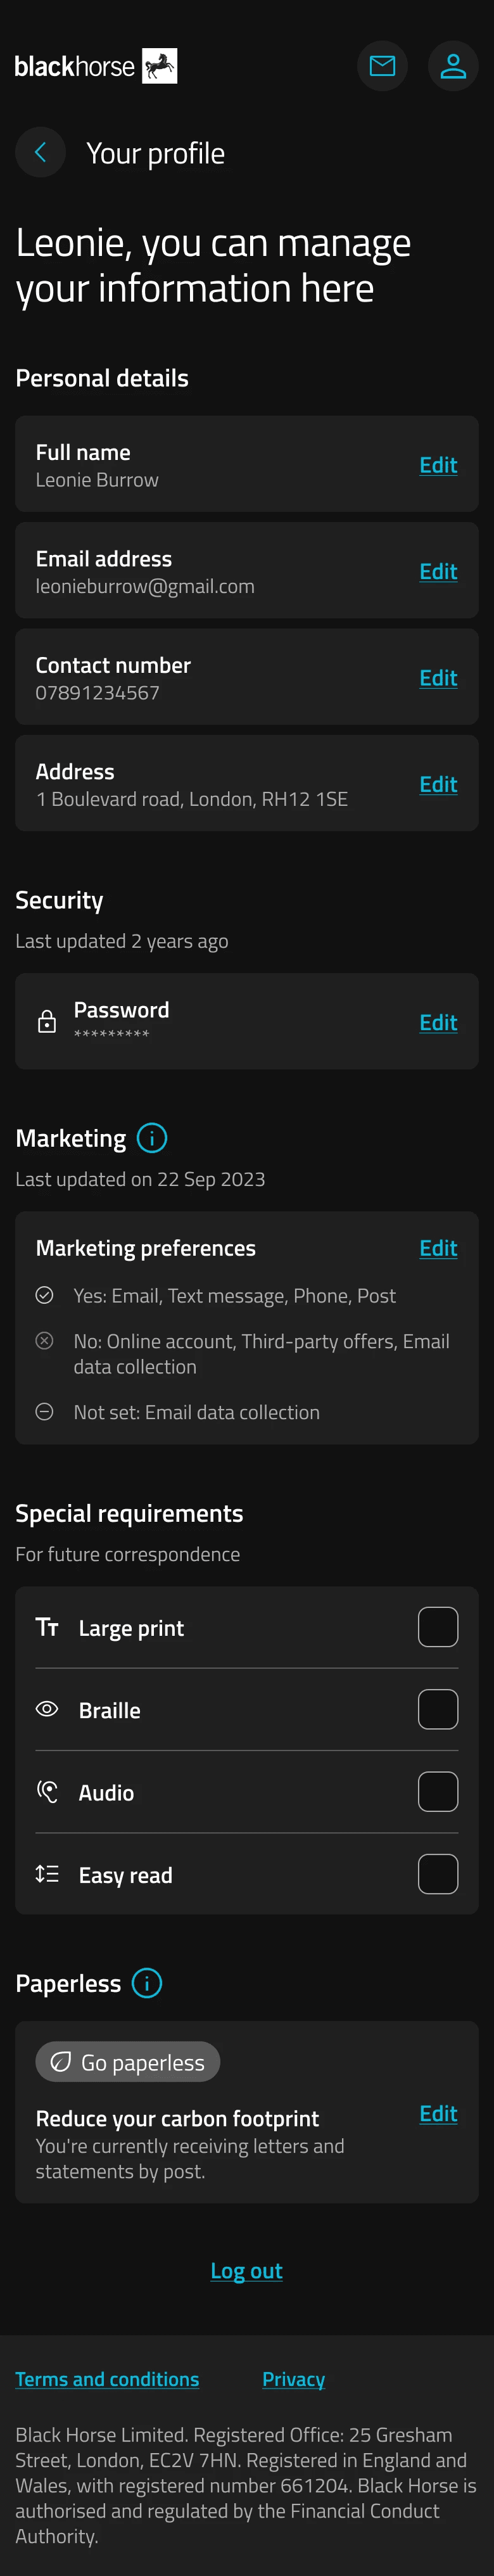
Task: Click the Black Horse logo
Action: pos(96,66)
